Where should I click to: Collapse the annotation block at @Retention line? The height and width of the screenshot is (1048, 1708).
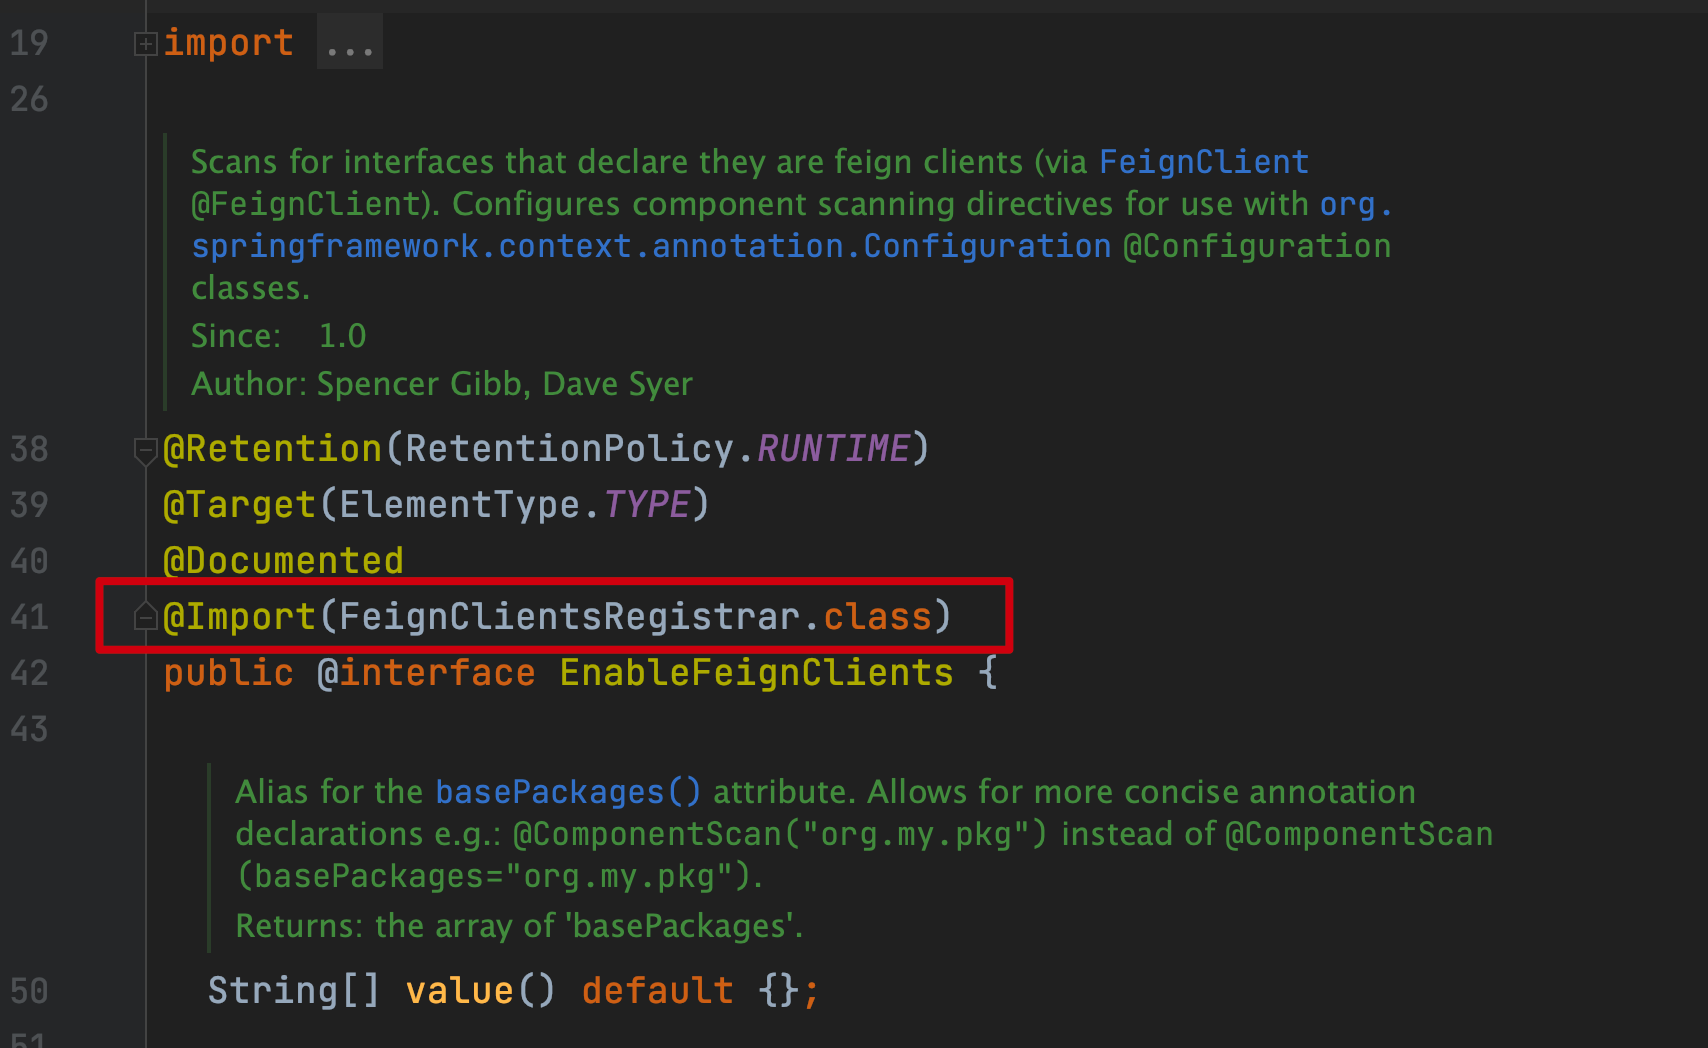pos(146,451)
